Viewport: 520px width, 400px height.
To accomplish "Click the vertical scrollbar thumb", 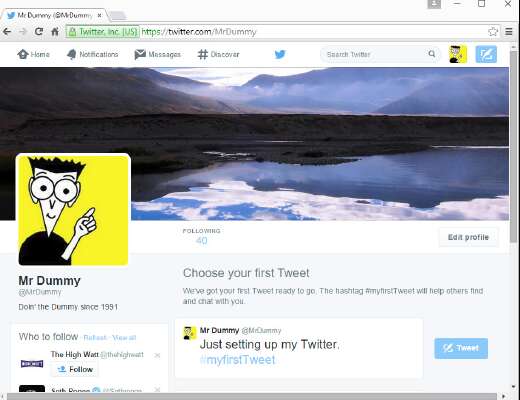I will coord(514,147).
